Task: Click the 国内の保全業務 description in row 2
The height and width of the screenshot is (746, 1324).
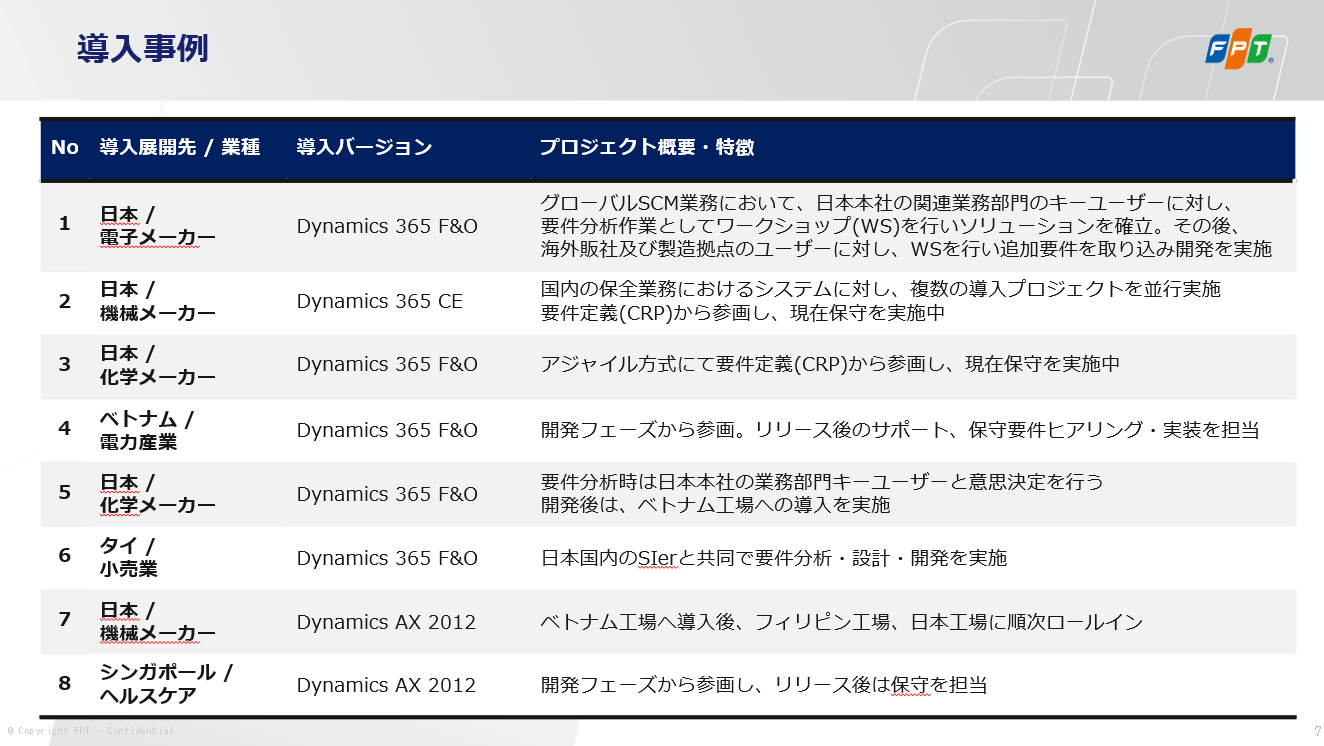Action: click(x=881, y=301)
